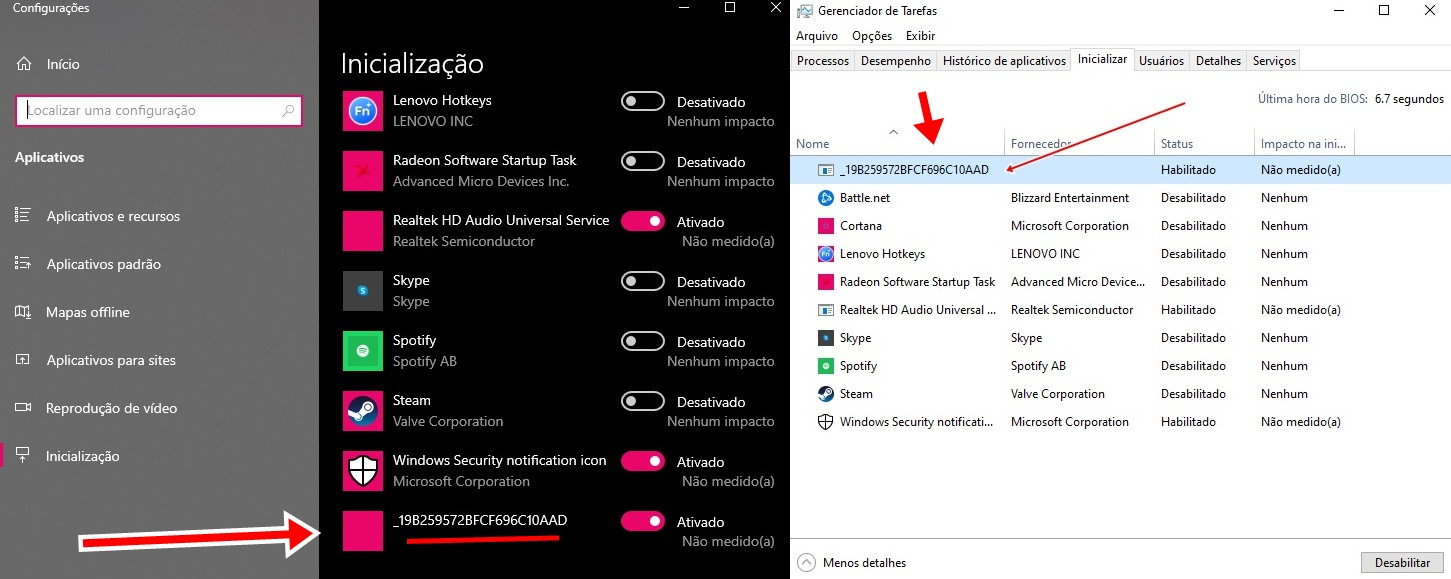The image size is (1451, 579).
Task: Click the Spotify app icon in Settings list
Action: (x=362, y=351)
